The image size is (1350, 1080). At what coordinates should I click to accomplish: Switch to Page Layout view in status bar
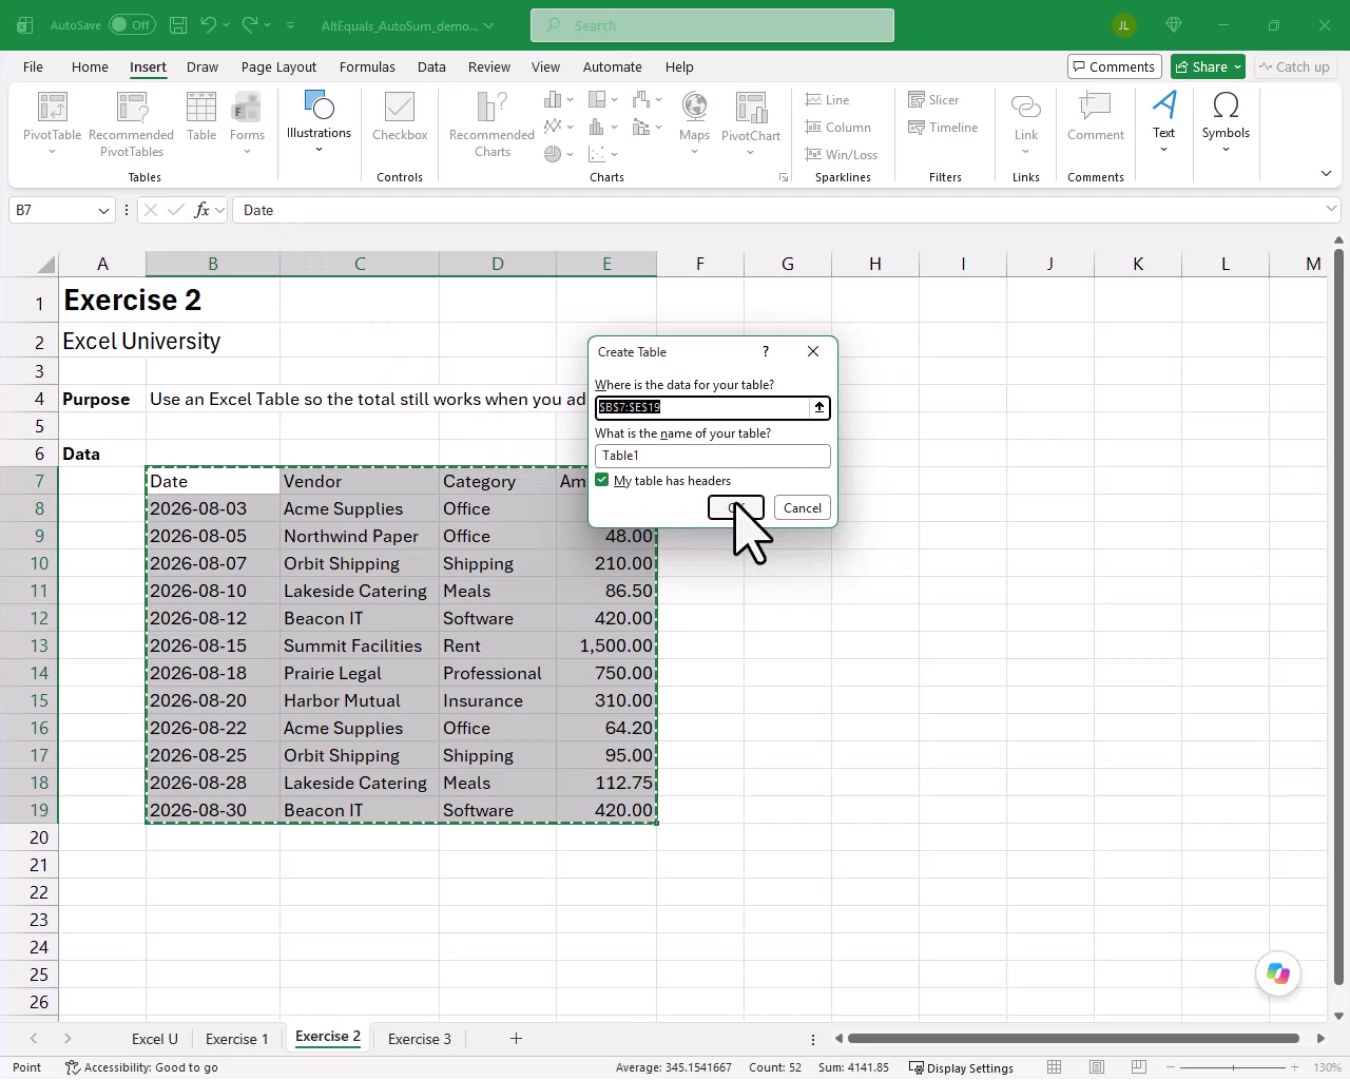tap(1097, 1067)
